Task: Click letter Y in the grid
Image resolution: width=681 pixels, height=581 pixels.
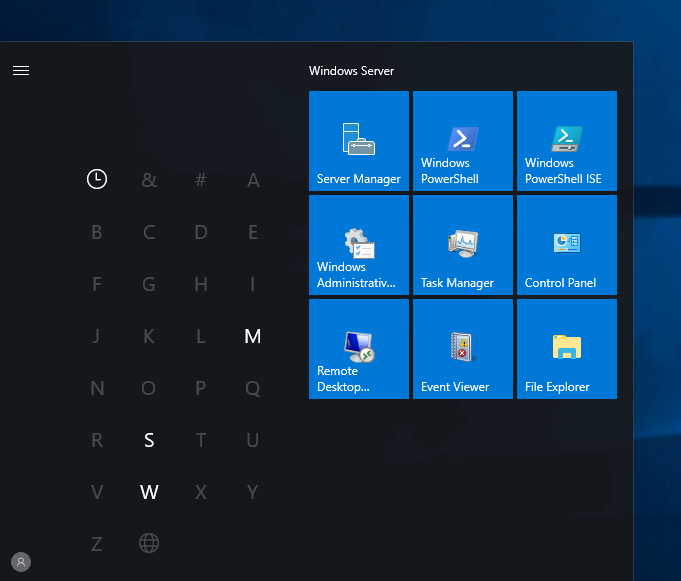Action: (253, 492)
